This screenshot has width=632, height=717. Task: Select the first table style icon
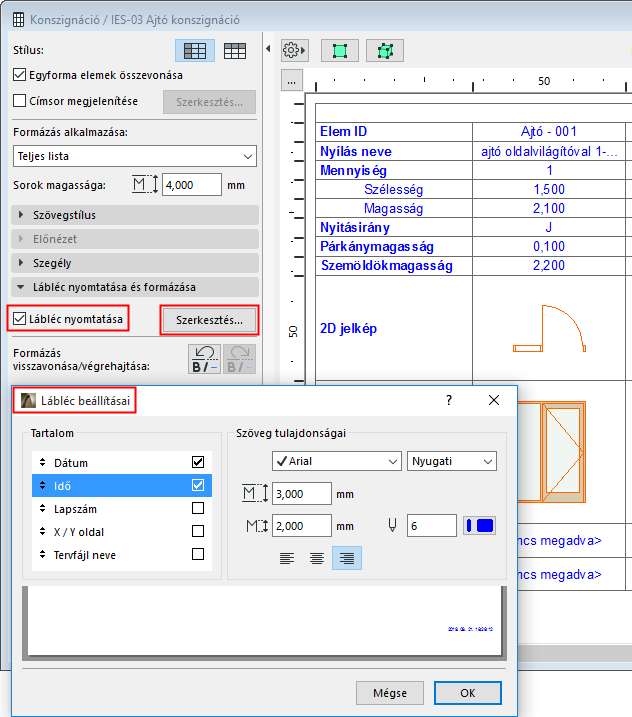click(195, 51)
